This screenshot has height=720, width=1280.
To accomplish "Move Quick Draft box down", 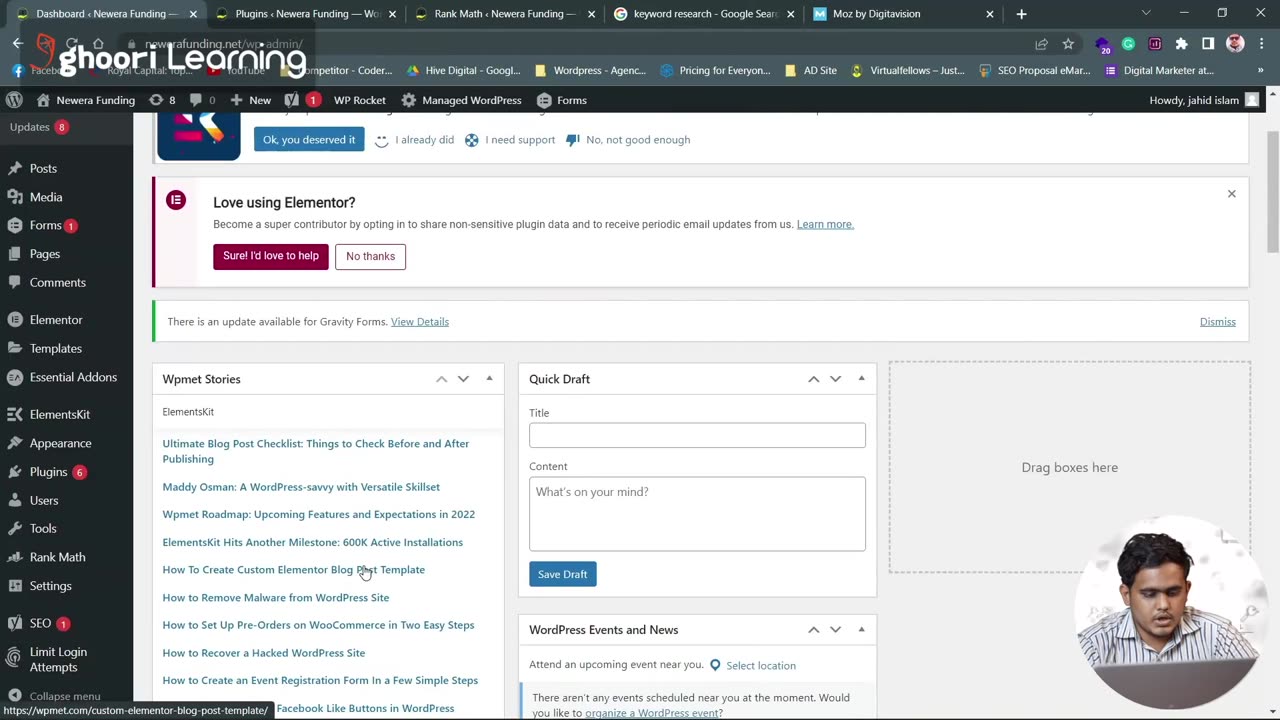I will 835,379.
